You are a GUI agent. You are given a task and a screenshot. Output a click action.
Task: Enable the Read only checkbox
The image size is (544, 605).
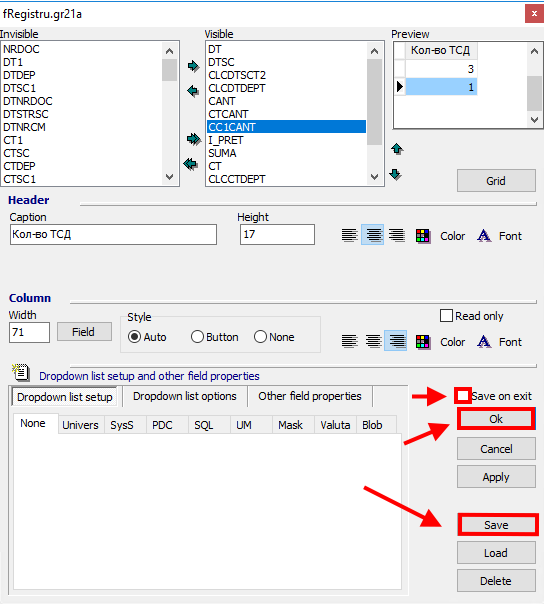click(x=446, y=316)
